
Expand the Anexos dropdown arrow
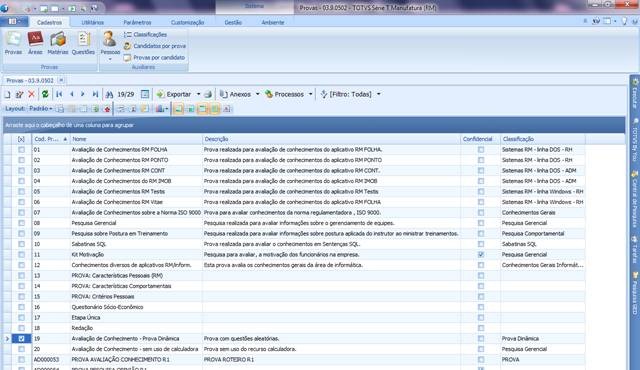click(x=258, y=94)
